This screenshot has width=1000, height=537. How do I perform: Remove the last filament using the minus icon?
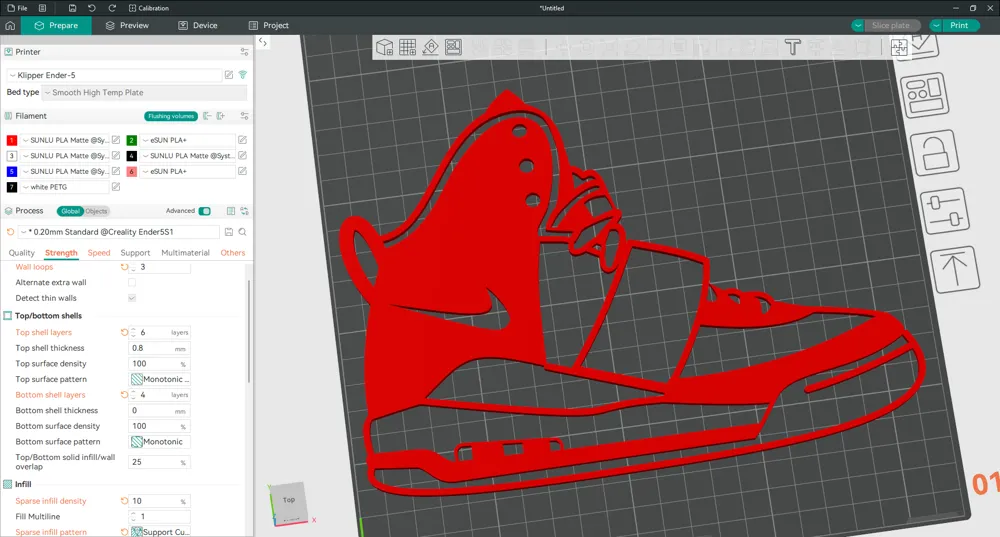(x=207, y=116)
